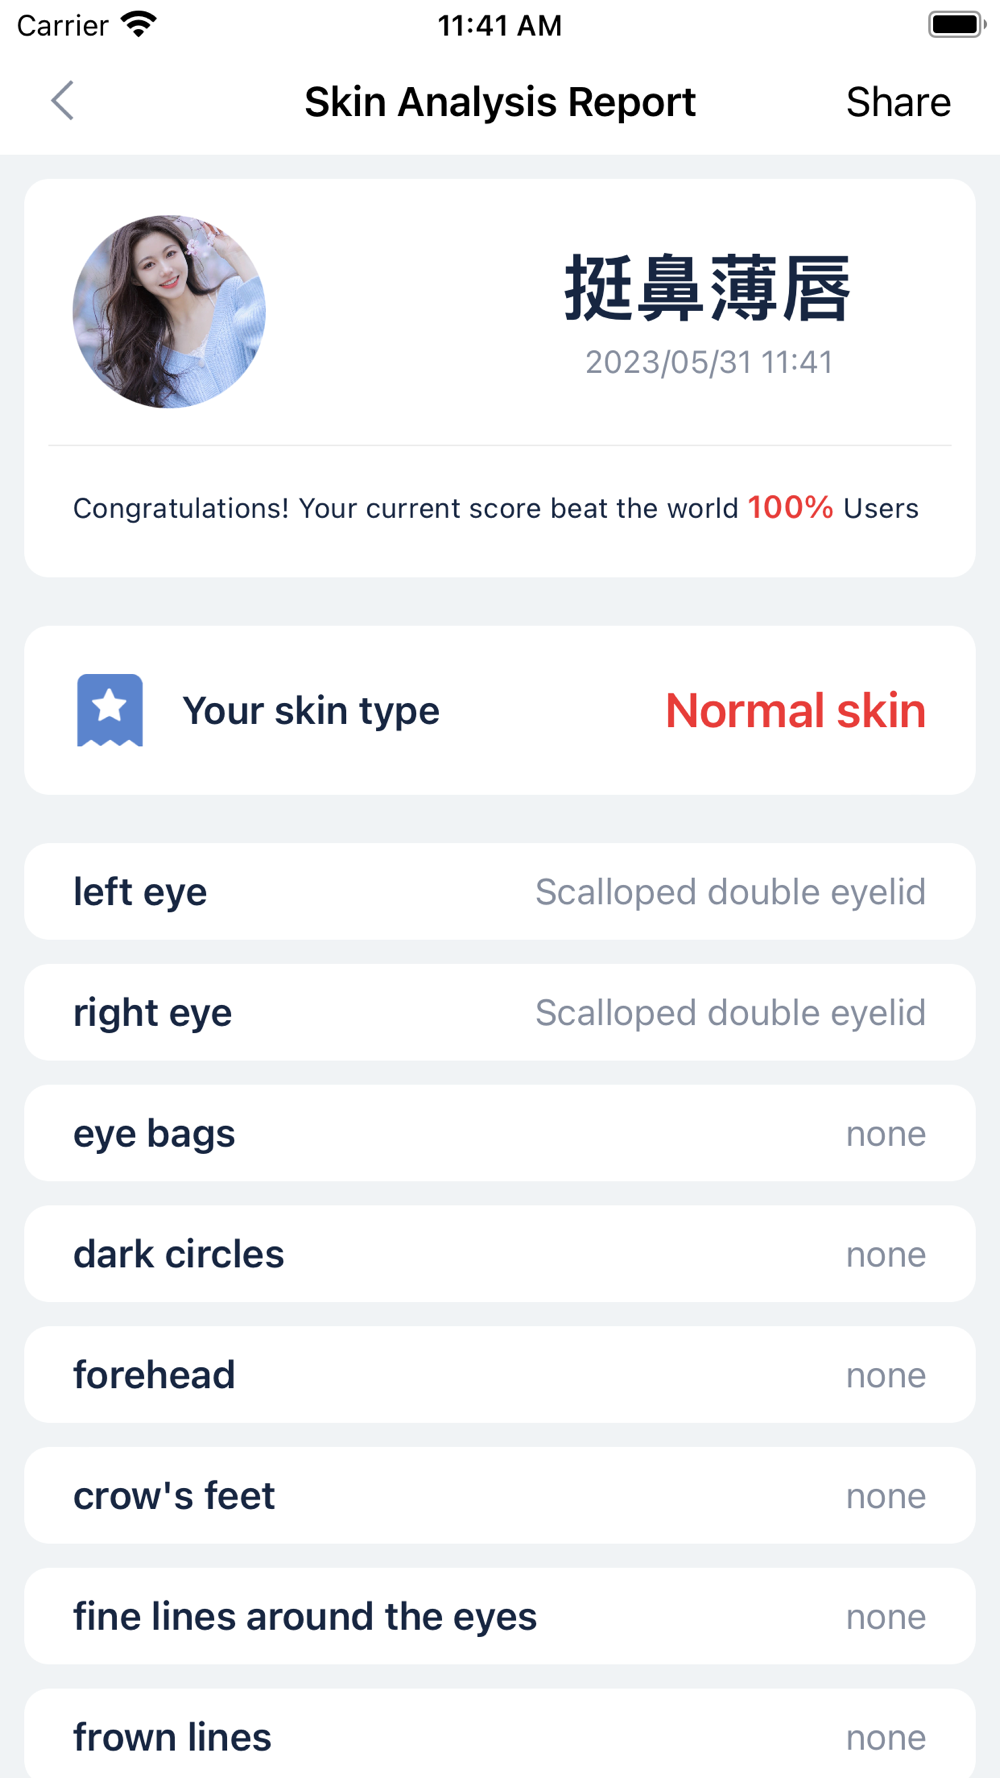
Task: Tap the forehead result row
Action: tap(500, 1375)
